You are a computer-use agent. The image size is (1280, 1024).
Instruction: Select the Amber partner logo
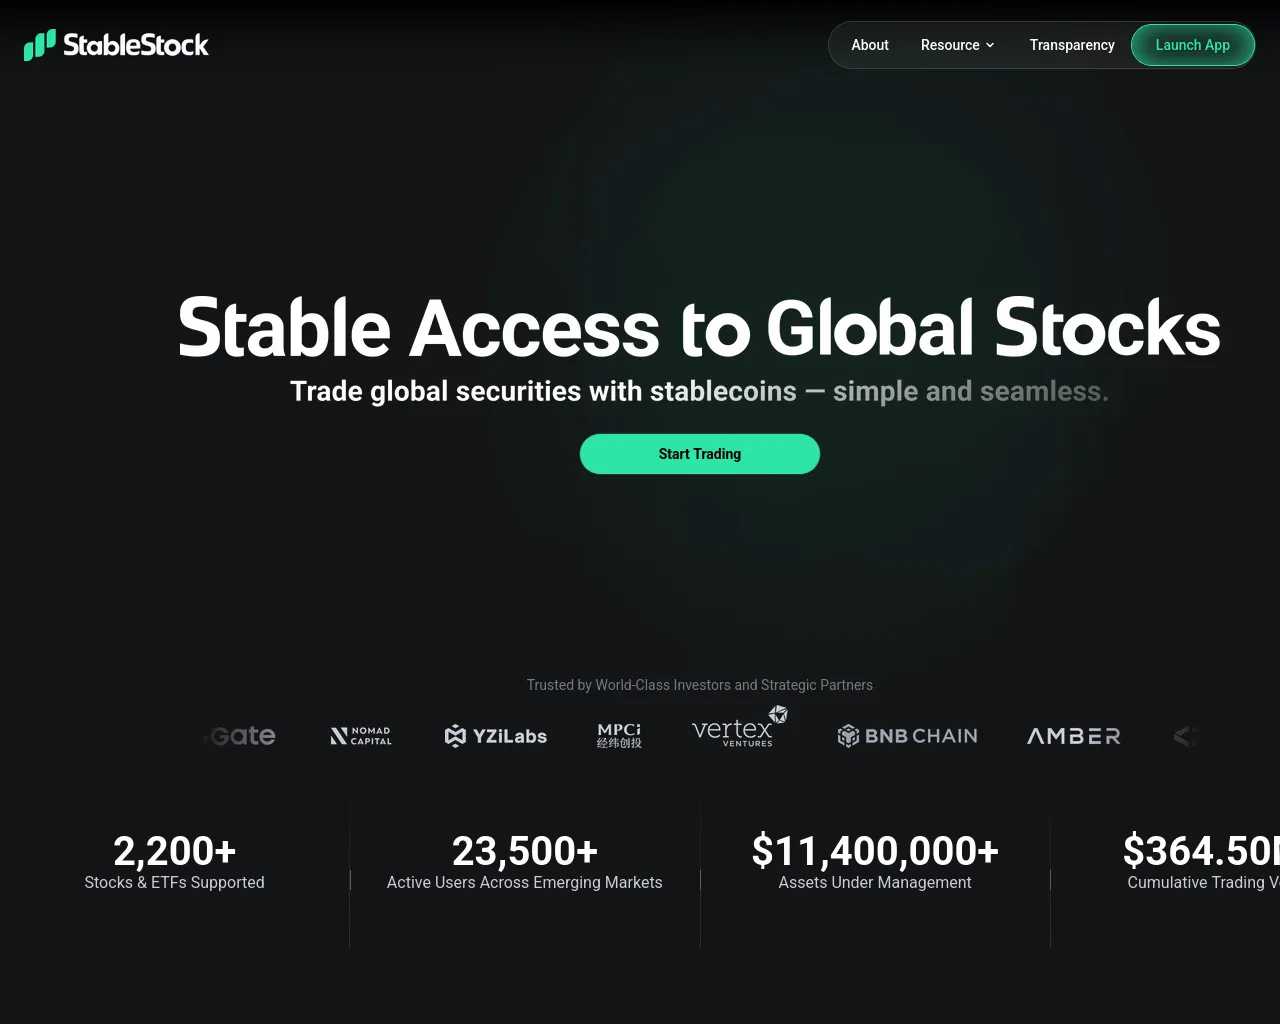[x=1074, y=736]
